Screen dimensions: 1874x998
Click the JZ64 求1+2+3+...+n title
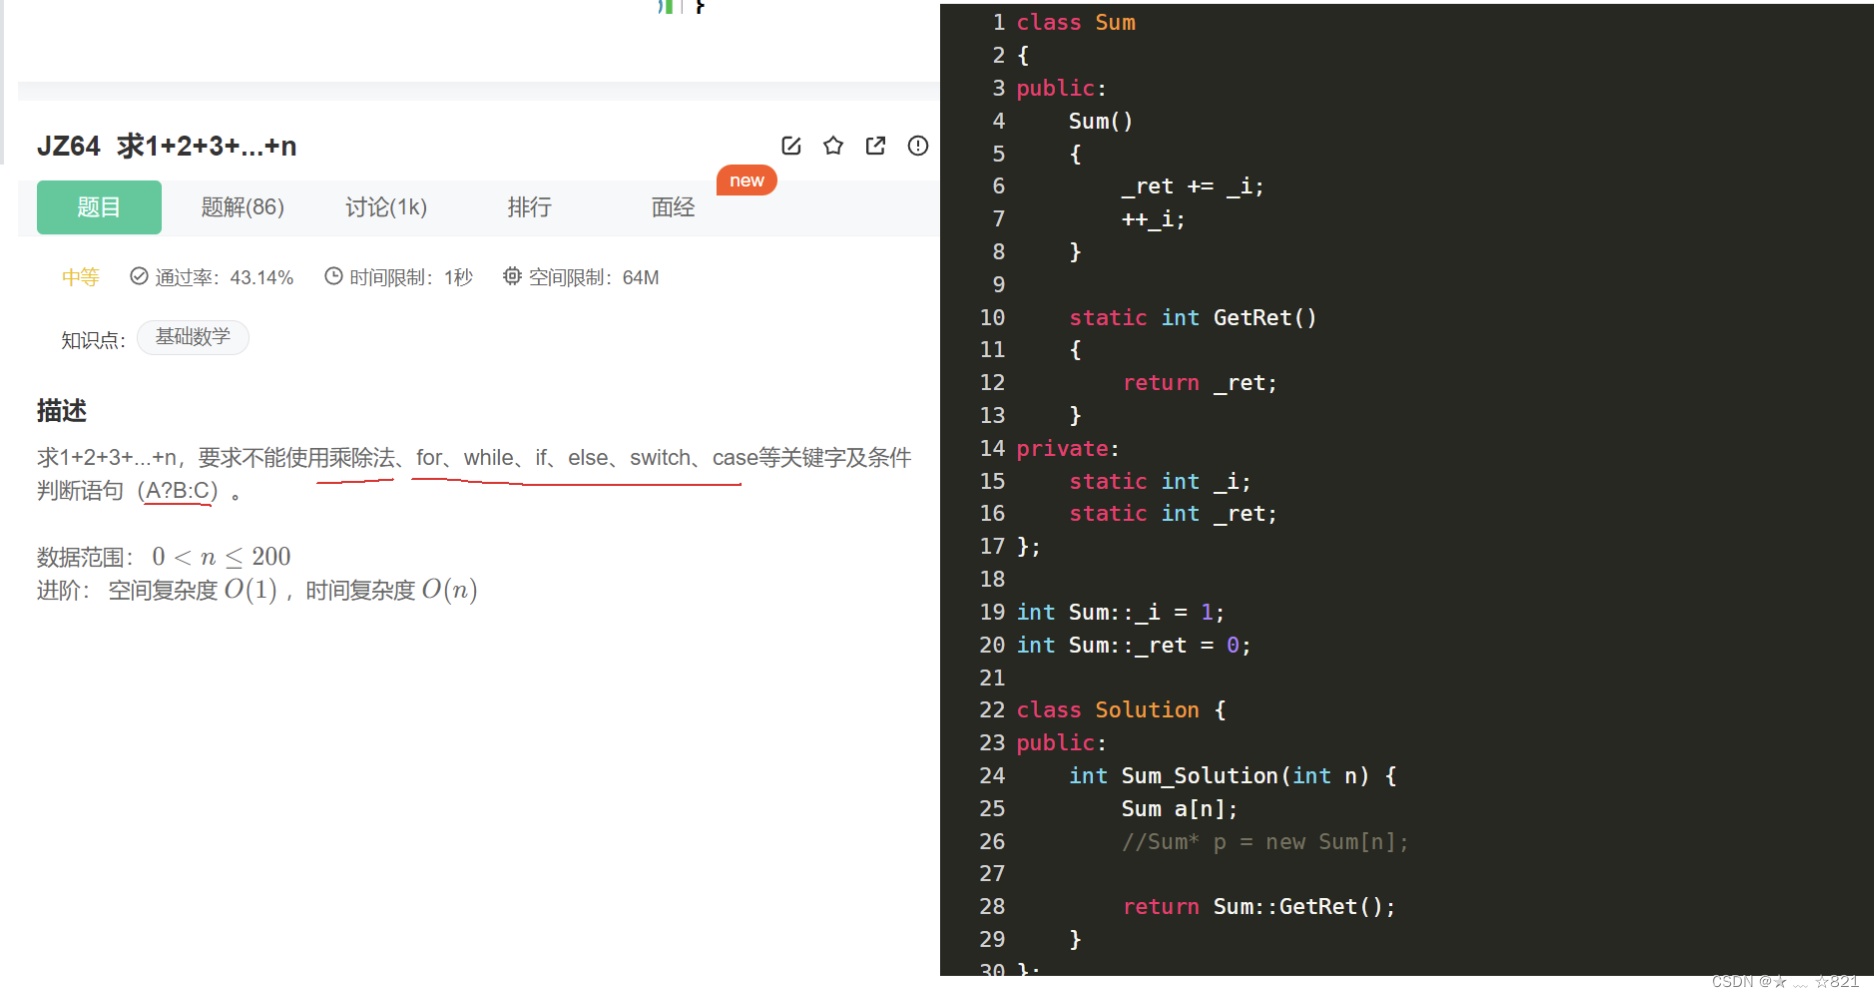167,146
